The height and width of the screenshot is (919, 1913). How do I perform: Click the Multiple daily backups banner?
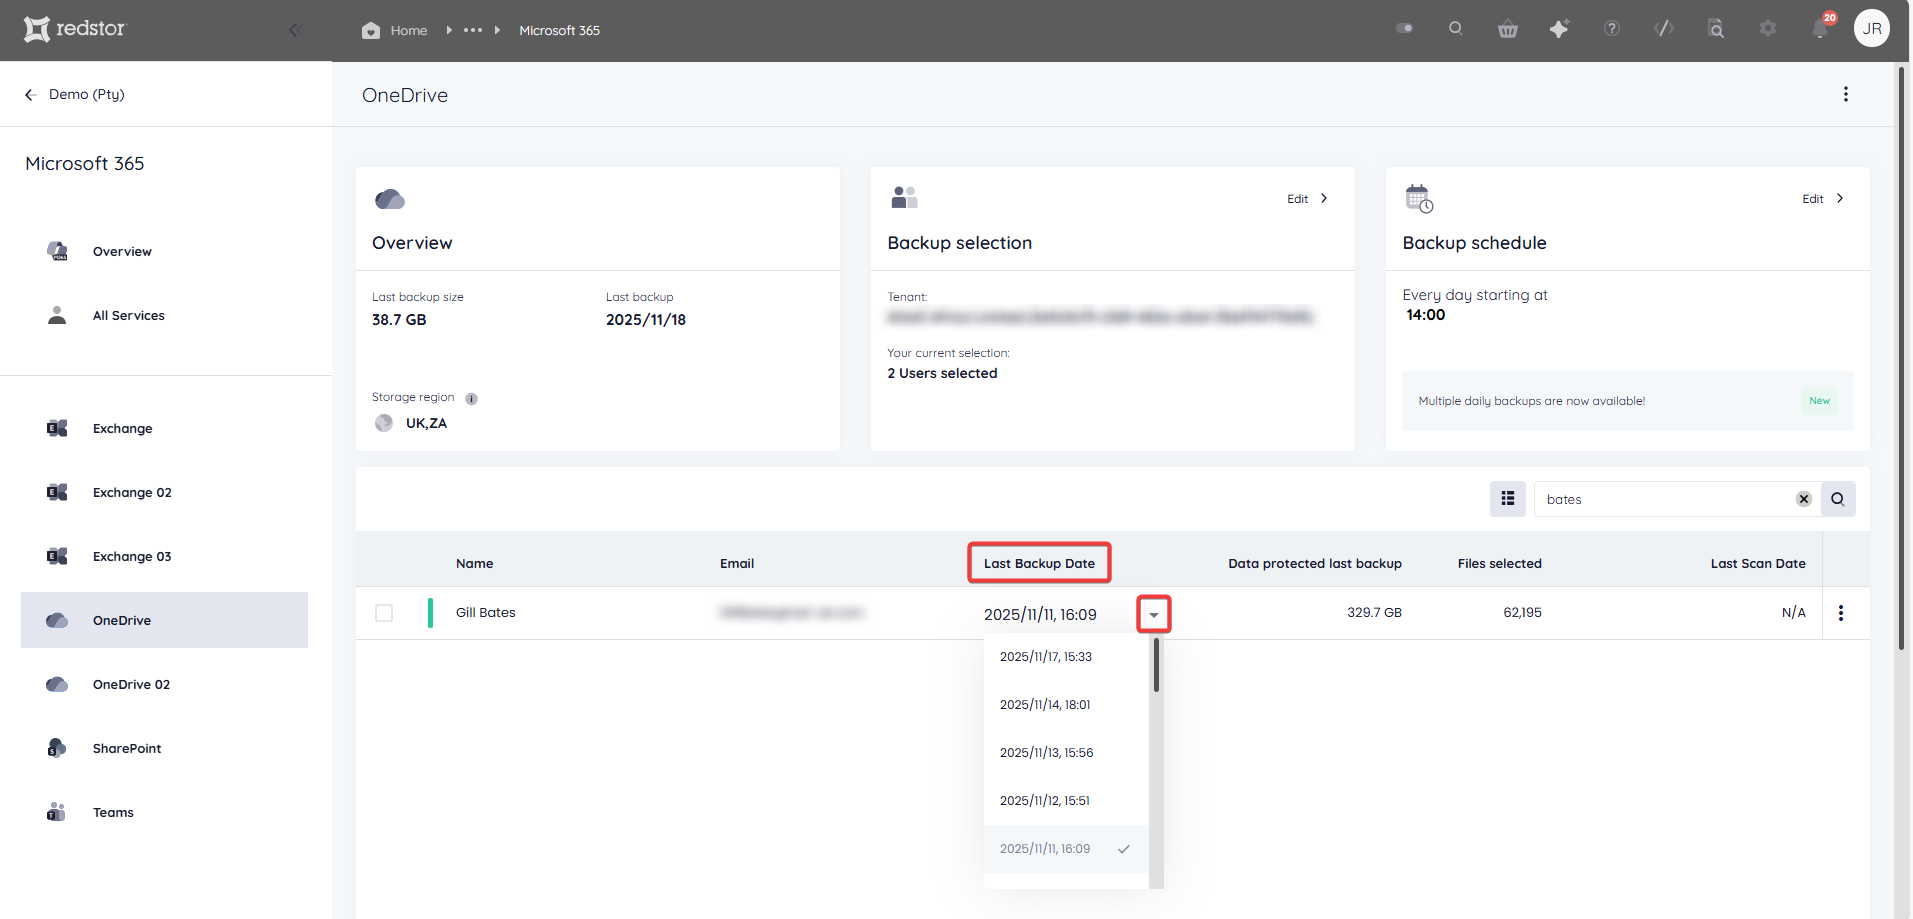point(1627,401)
